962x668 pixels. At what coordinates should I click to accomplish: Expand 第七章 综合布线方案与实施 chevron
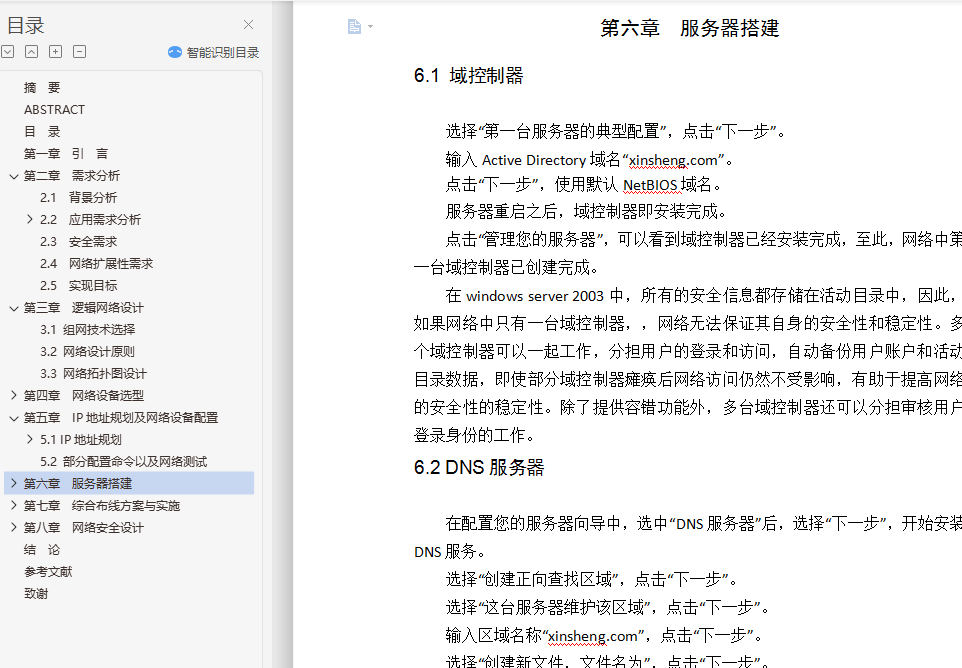click(13, 505)
